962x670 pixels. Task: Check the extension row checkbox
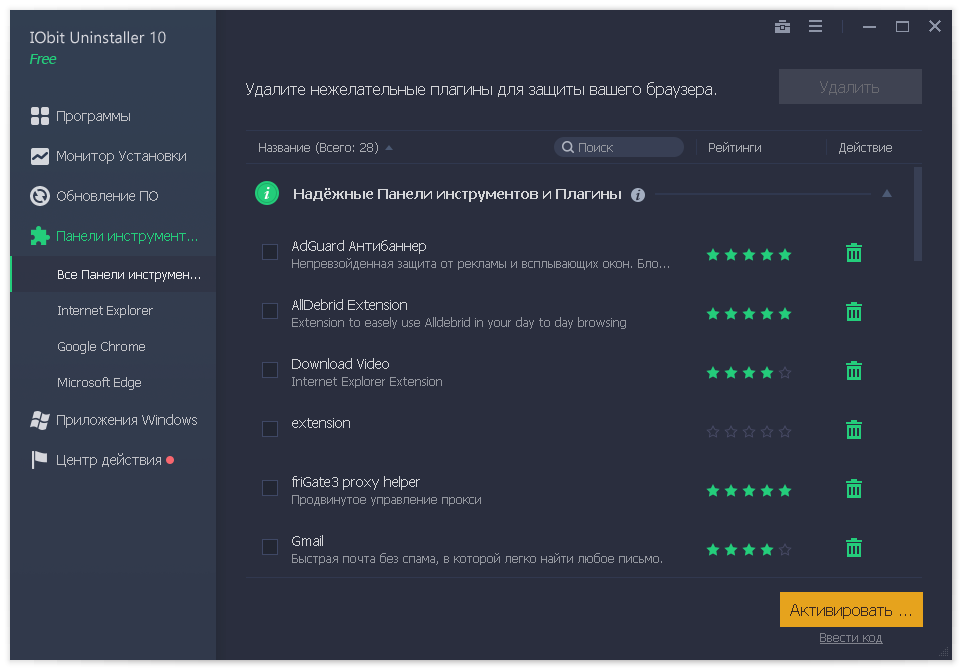(270, 429)
